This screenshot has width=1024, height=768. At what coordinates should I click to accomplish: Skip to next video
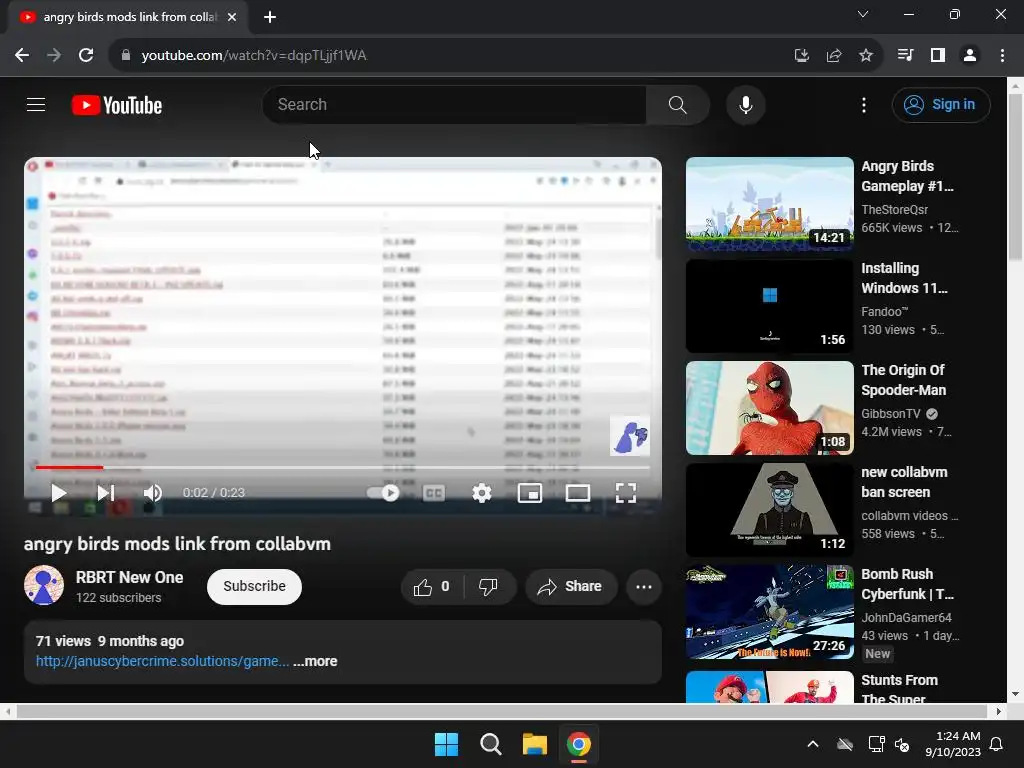[x=106, y=493]
